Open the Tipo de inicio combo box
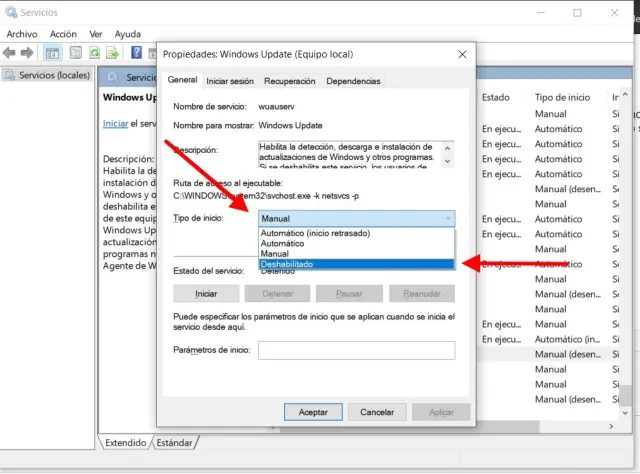The image size is (640, 474). 357,218
